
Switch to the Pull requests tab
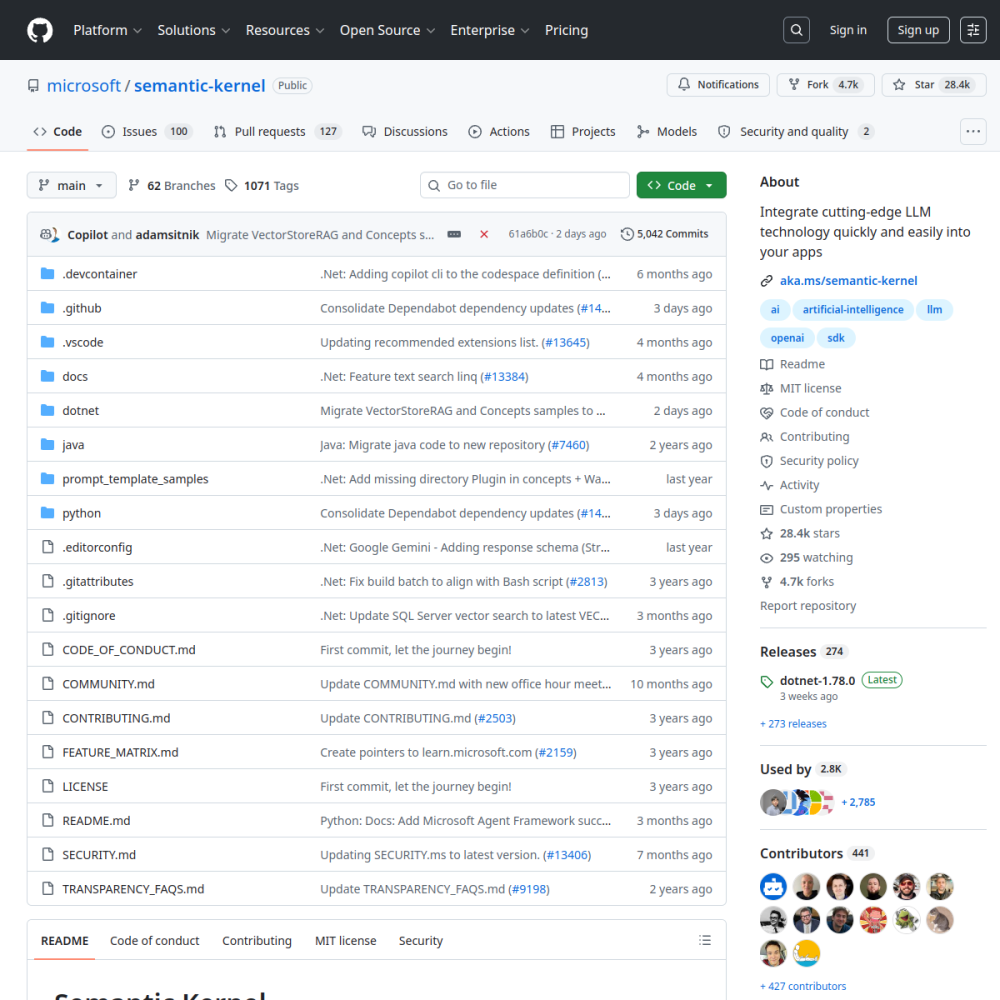tap(277, 131)
